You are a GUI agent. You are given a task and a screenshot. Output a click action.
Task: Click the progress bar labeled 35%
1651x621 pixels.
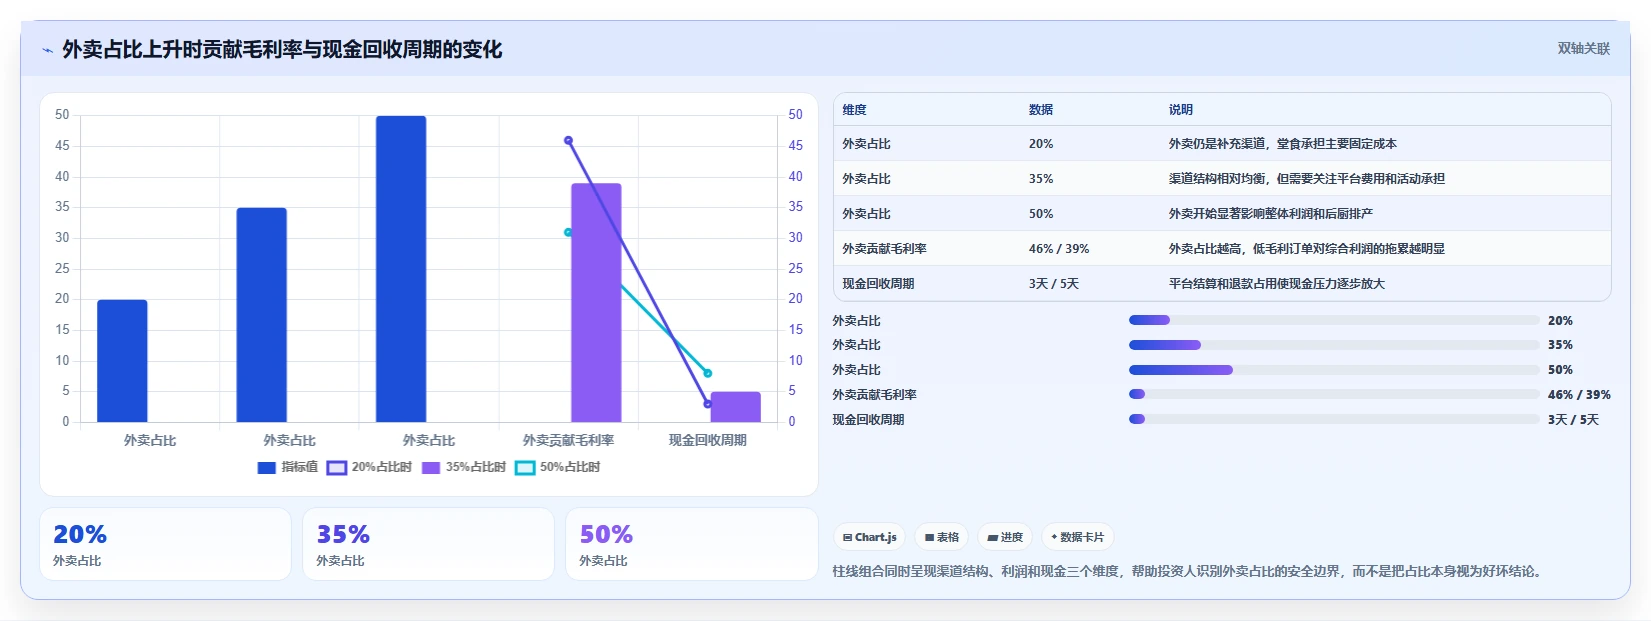1334,345
